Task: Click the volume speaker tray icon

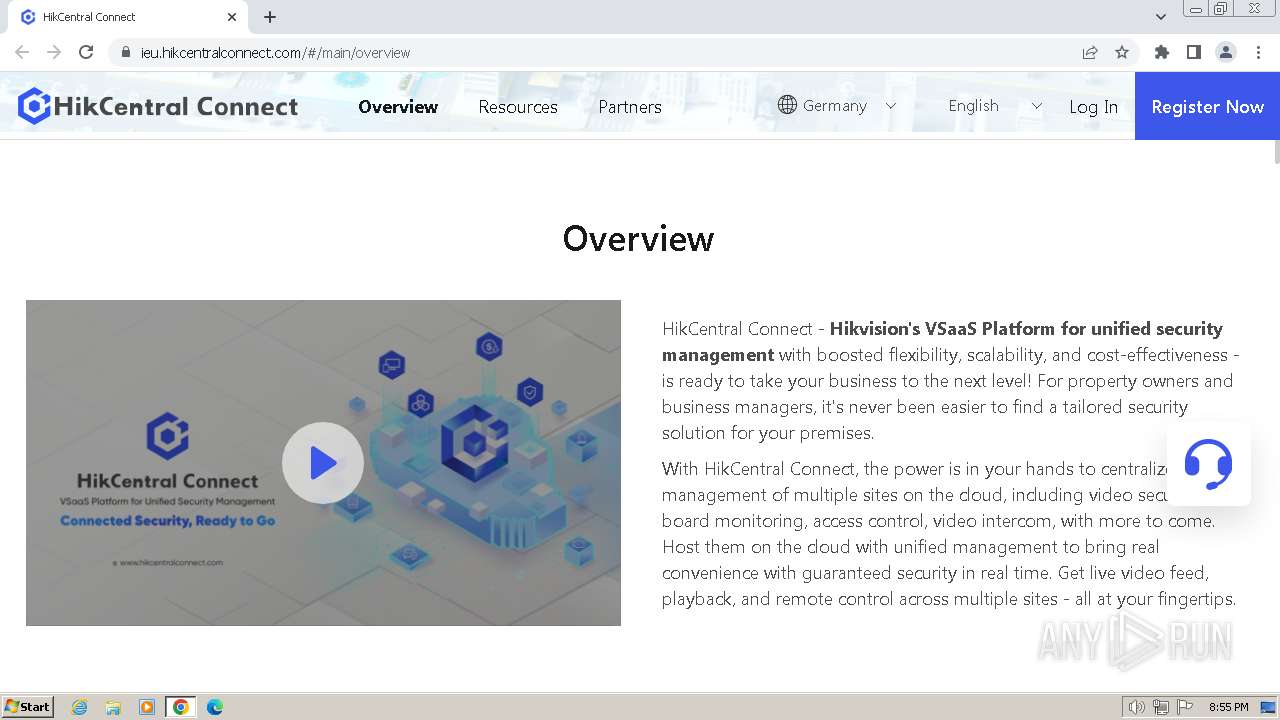Action: (1136, 707)
